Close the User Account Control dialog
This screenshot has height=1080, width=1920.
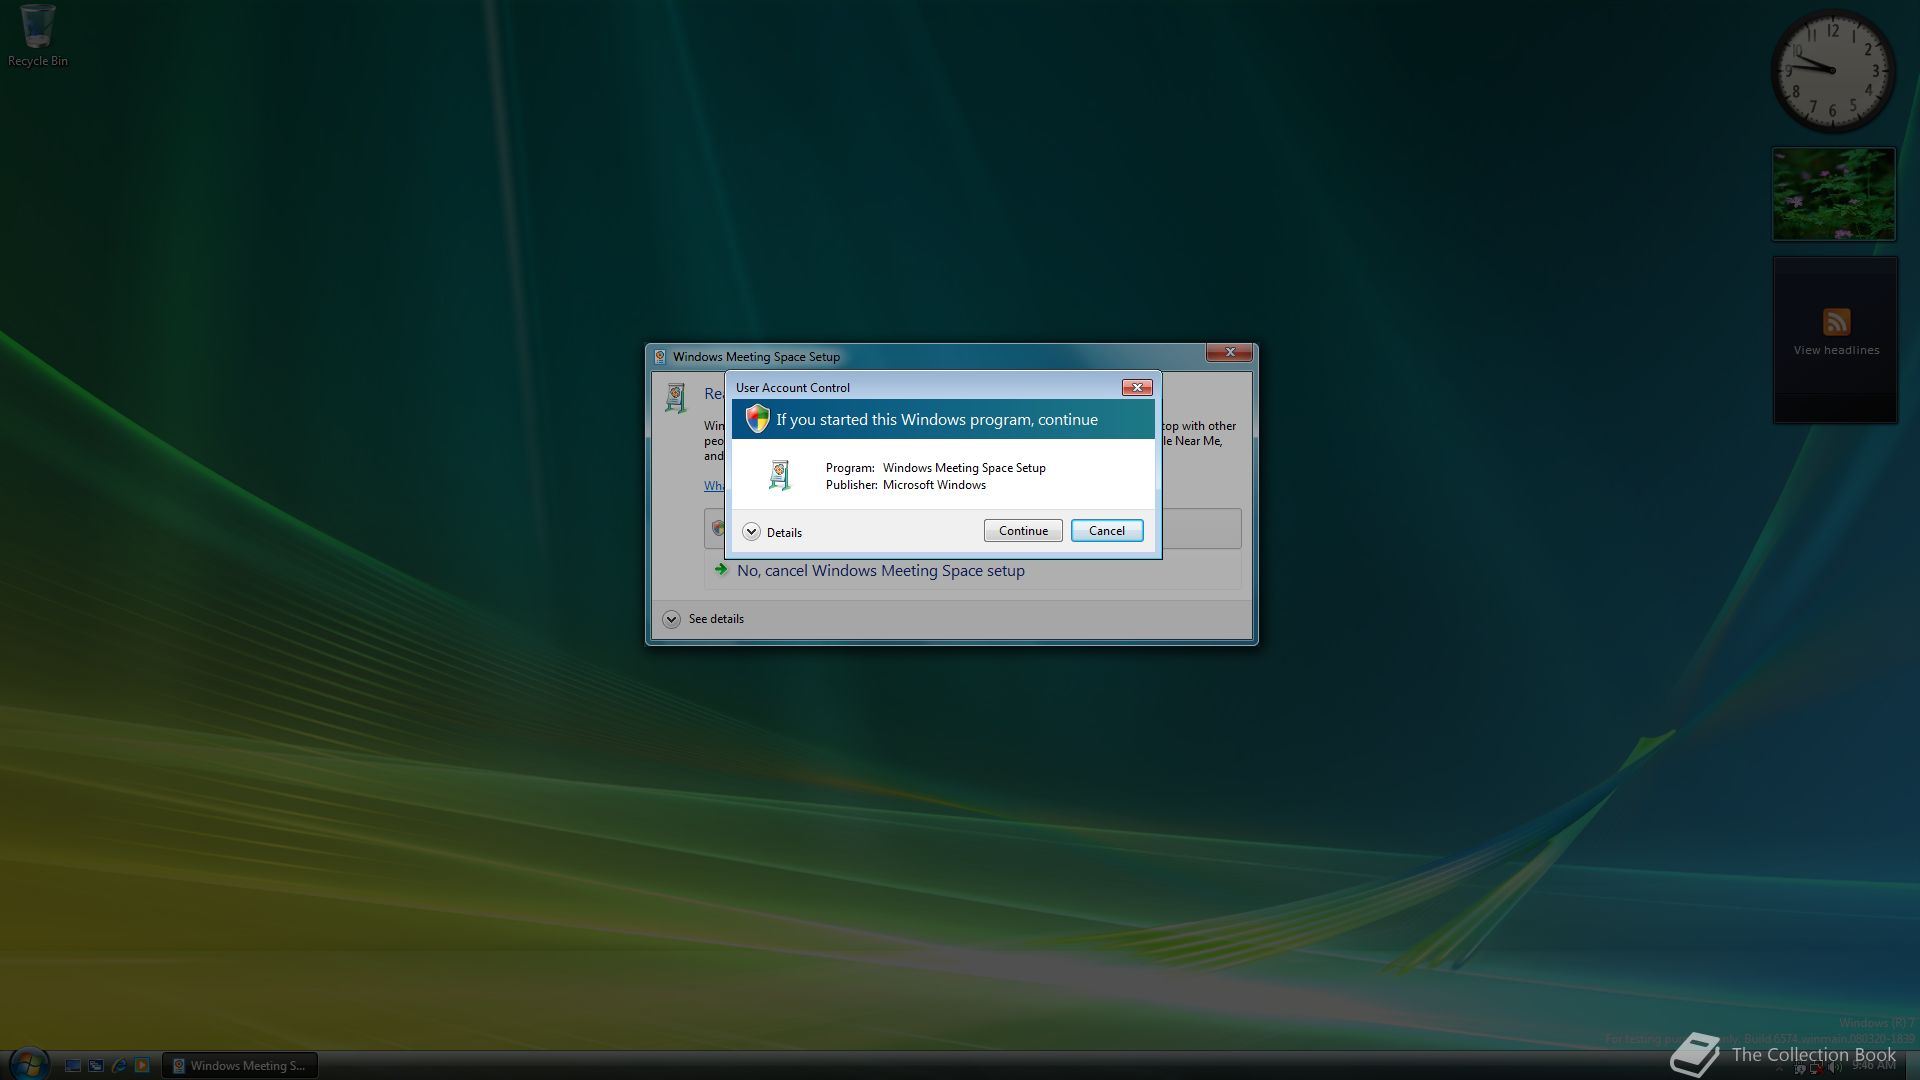coord(1137,387)
